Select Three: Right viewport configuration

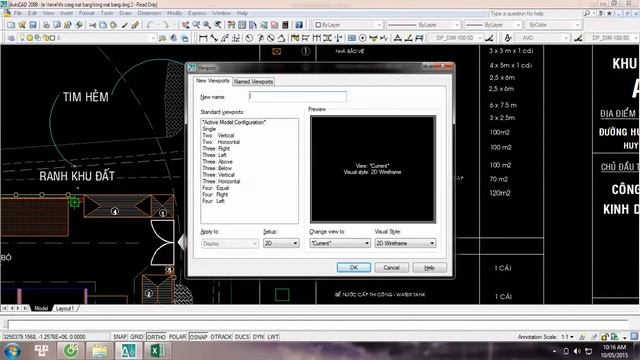[216, 149]
